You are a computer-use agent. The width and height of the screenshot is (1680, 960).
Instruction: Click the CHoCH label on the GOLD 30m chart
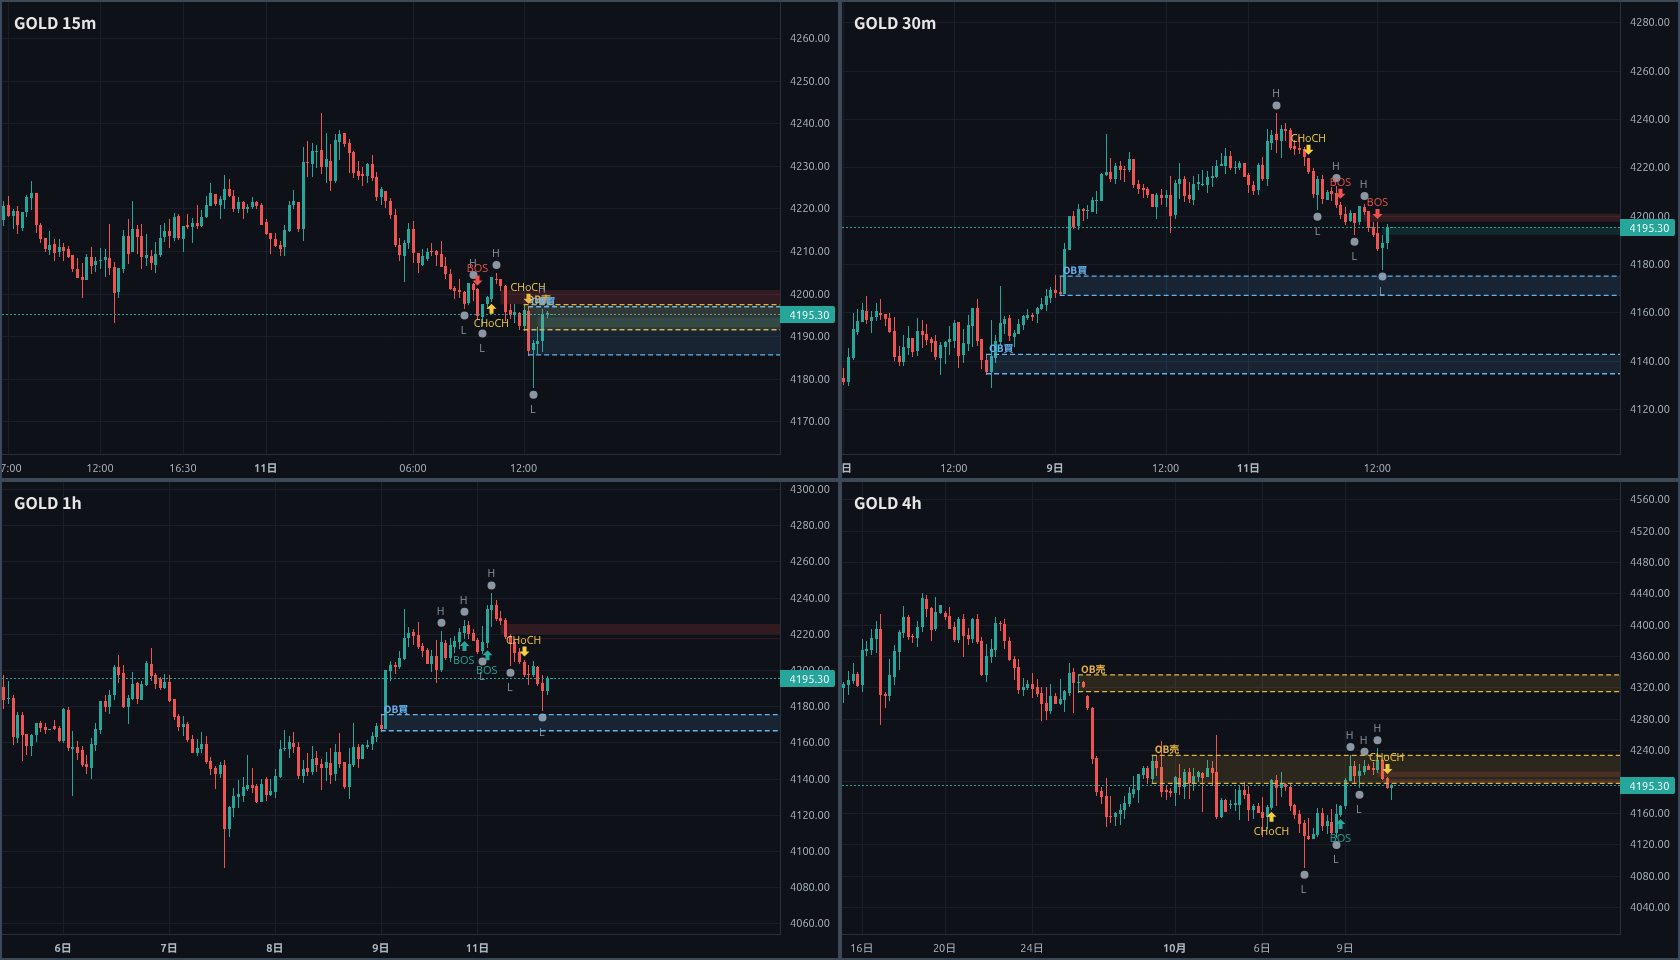(1308, 138)
